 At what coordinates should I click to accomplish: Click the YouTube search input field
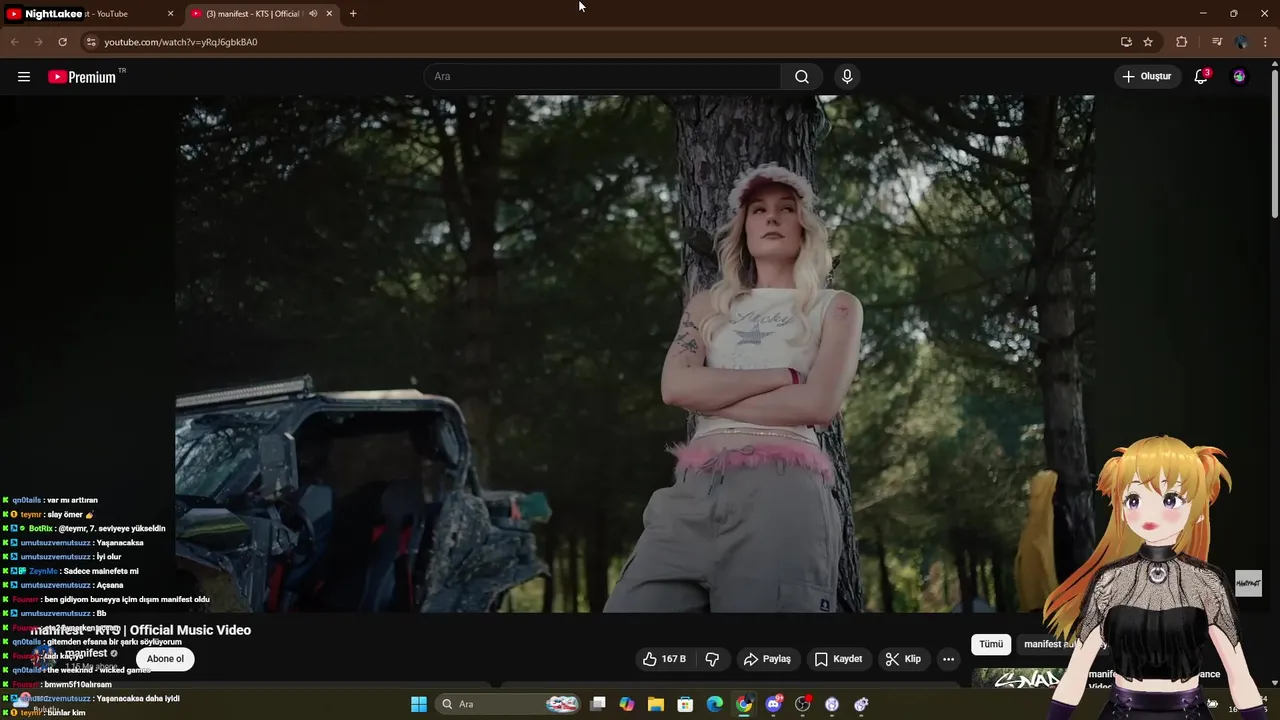(603, 77)
